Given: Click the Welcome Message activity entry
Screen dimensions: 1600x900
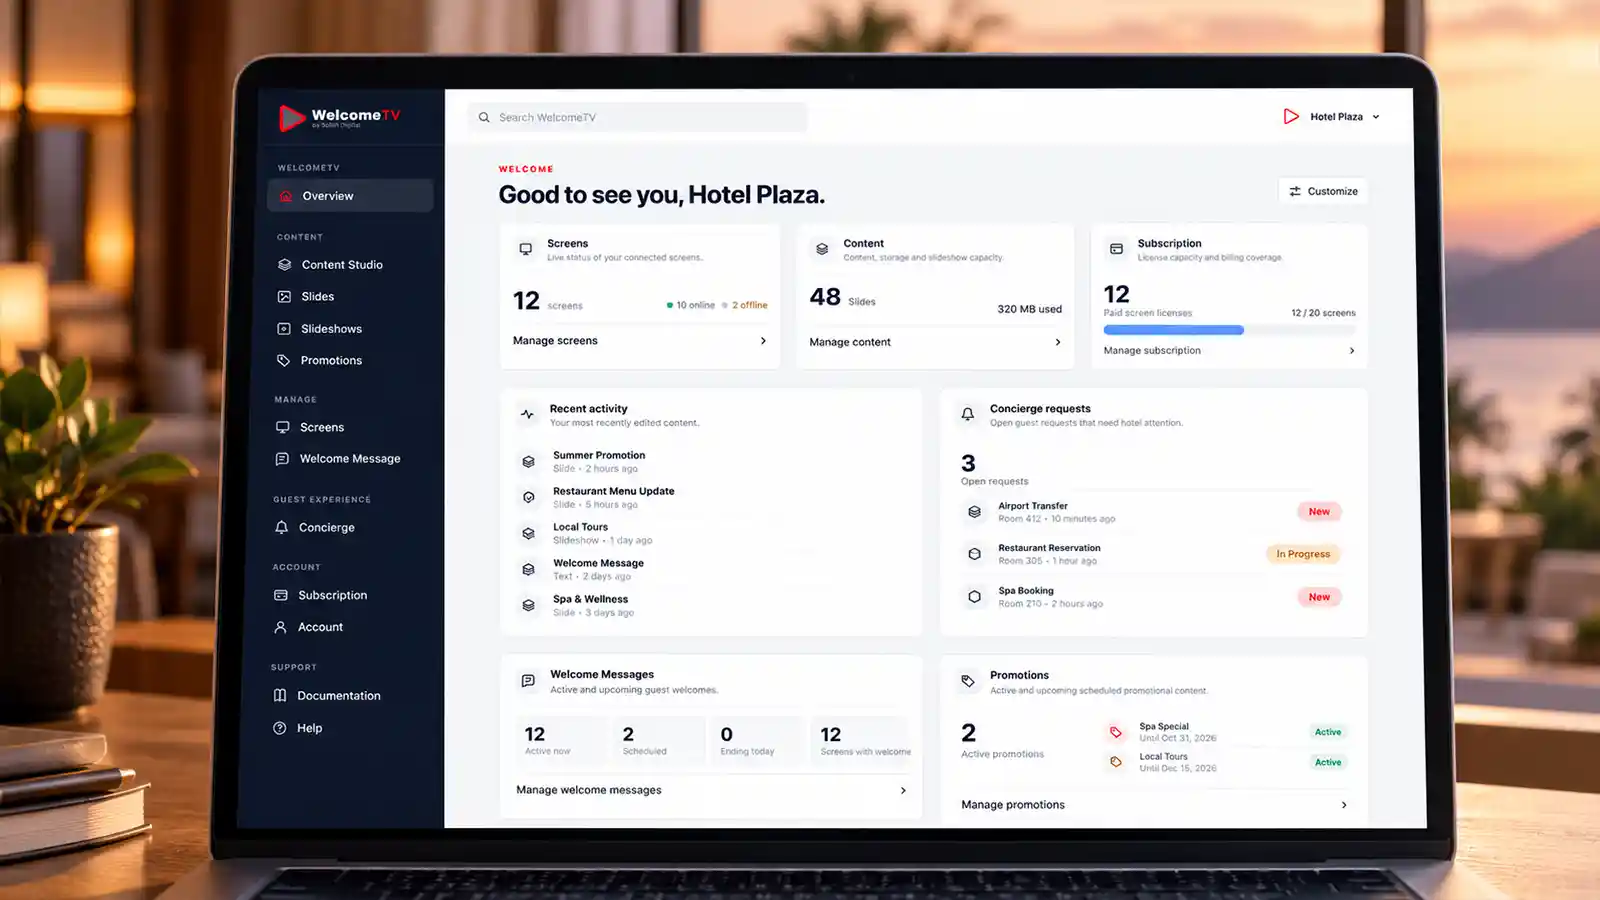Looking at the screenshot, I should point(598,569).
